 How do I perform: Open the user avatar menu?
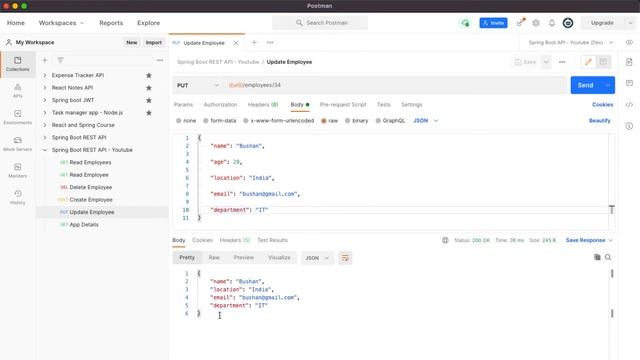(568, 23)
